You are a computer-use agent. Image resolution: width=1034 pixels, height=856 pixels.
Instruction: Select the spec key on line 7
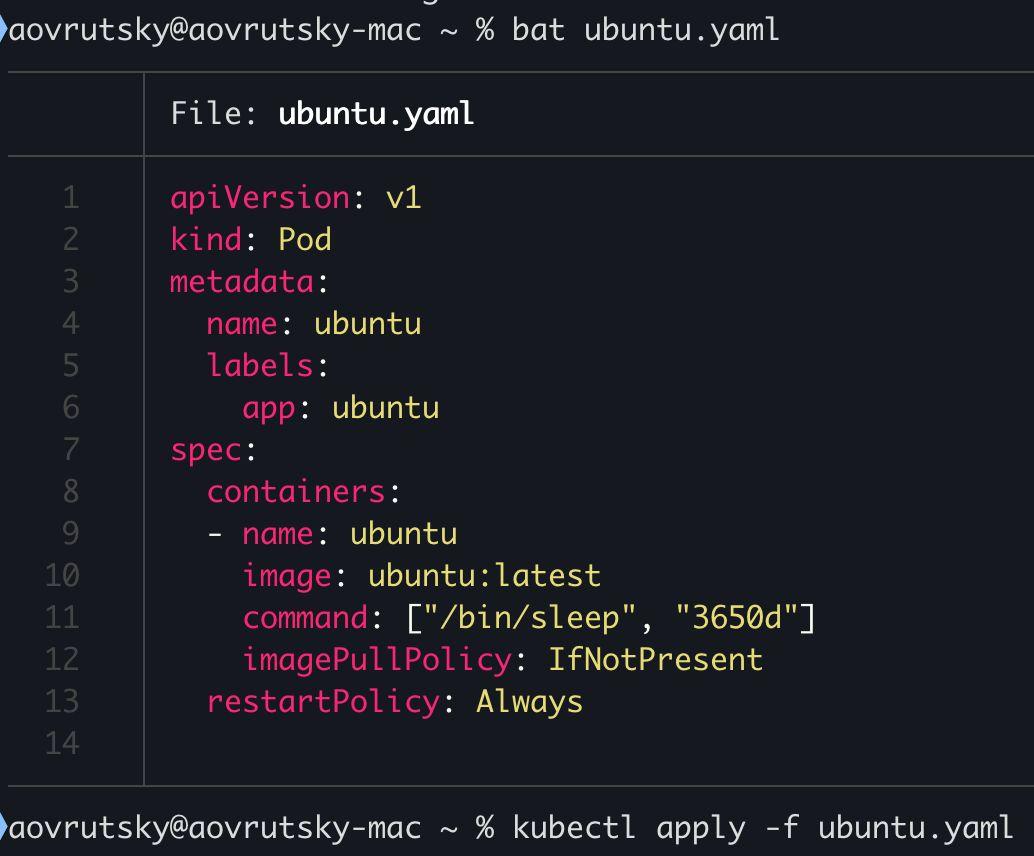click(x=204, y=449)
